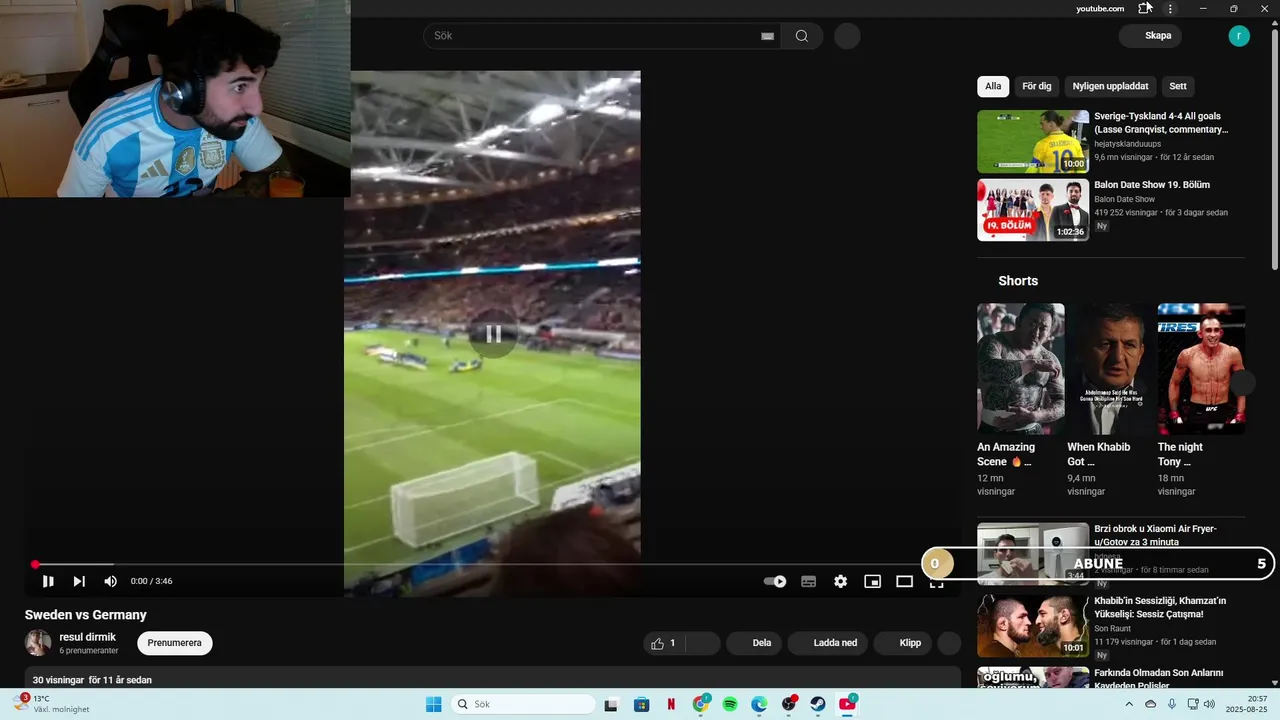Open the Balon Date Show 19. Bölüm thumbnail
Viewport: 1280px width, 720px height.
pos(1033,210)
